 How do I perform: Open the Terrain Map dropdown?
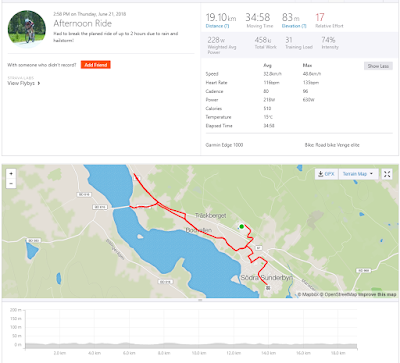(358, 174)
